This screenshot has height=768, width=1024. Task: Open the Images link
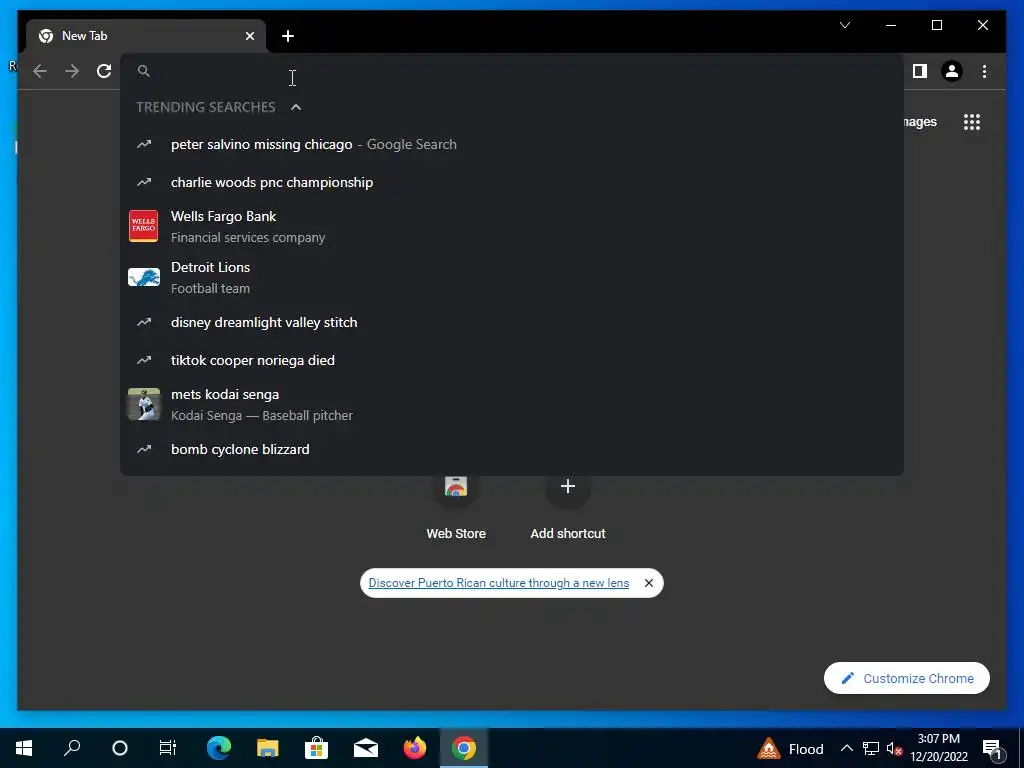click(920, 122)
